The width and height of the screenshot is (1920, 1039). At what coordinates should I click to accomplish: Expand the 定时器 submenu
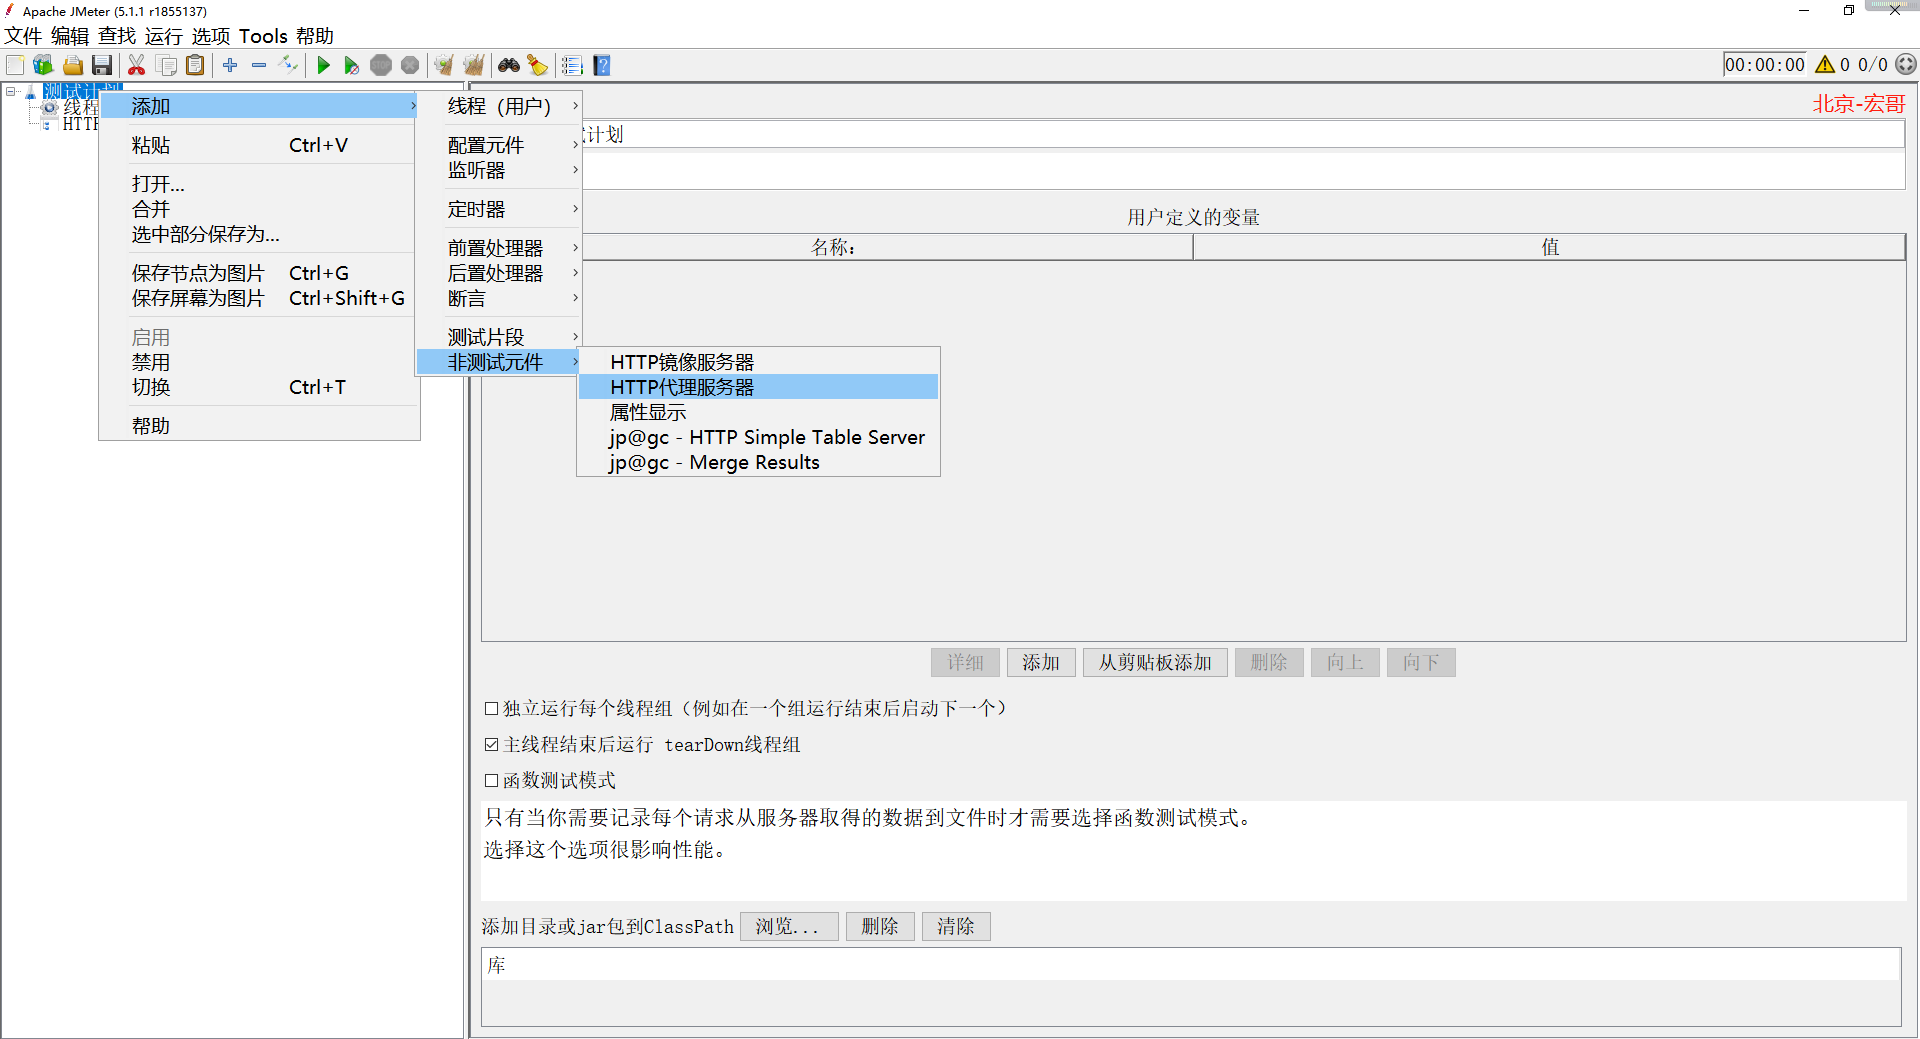(499, 209)
